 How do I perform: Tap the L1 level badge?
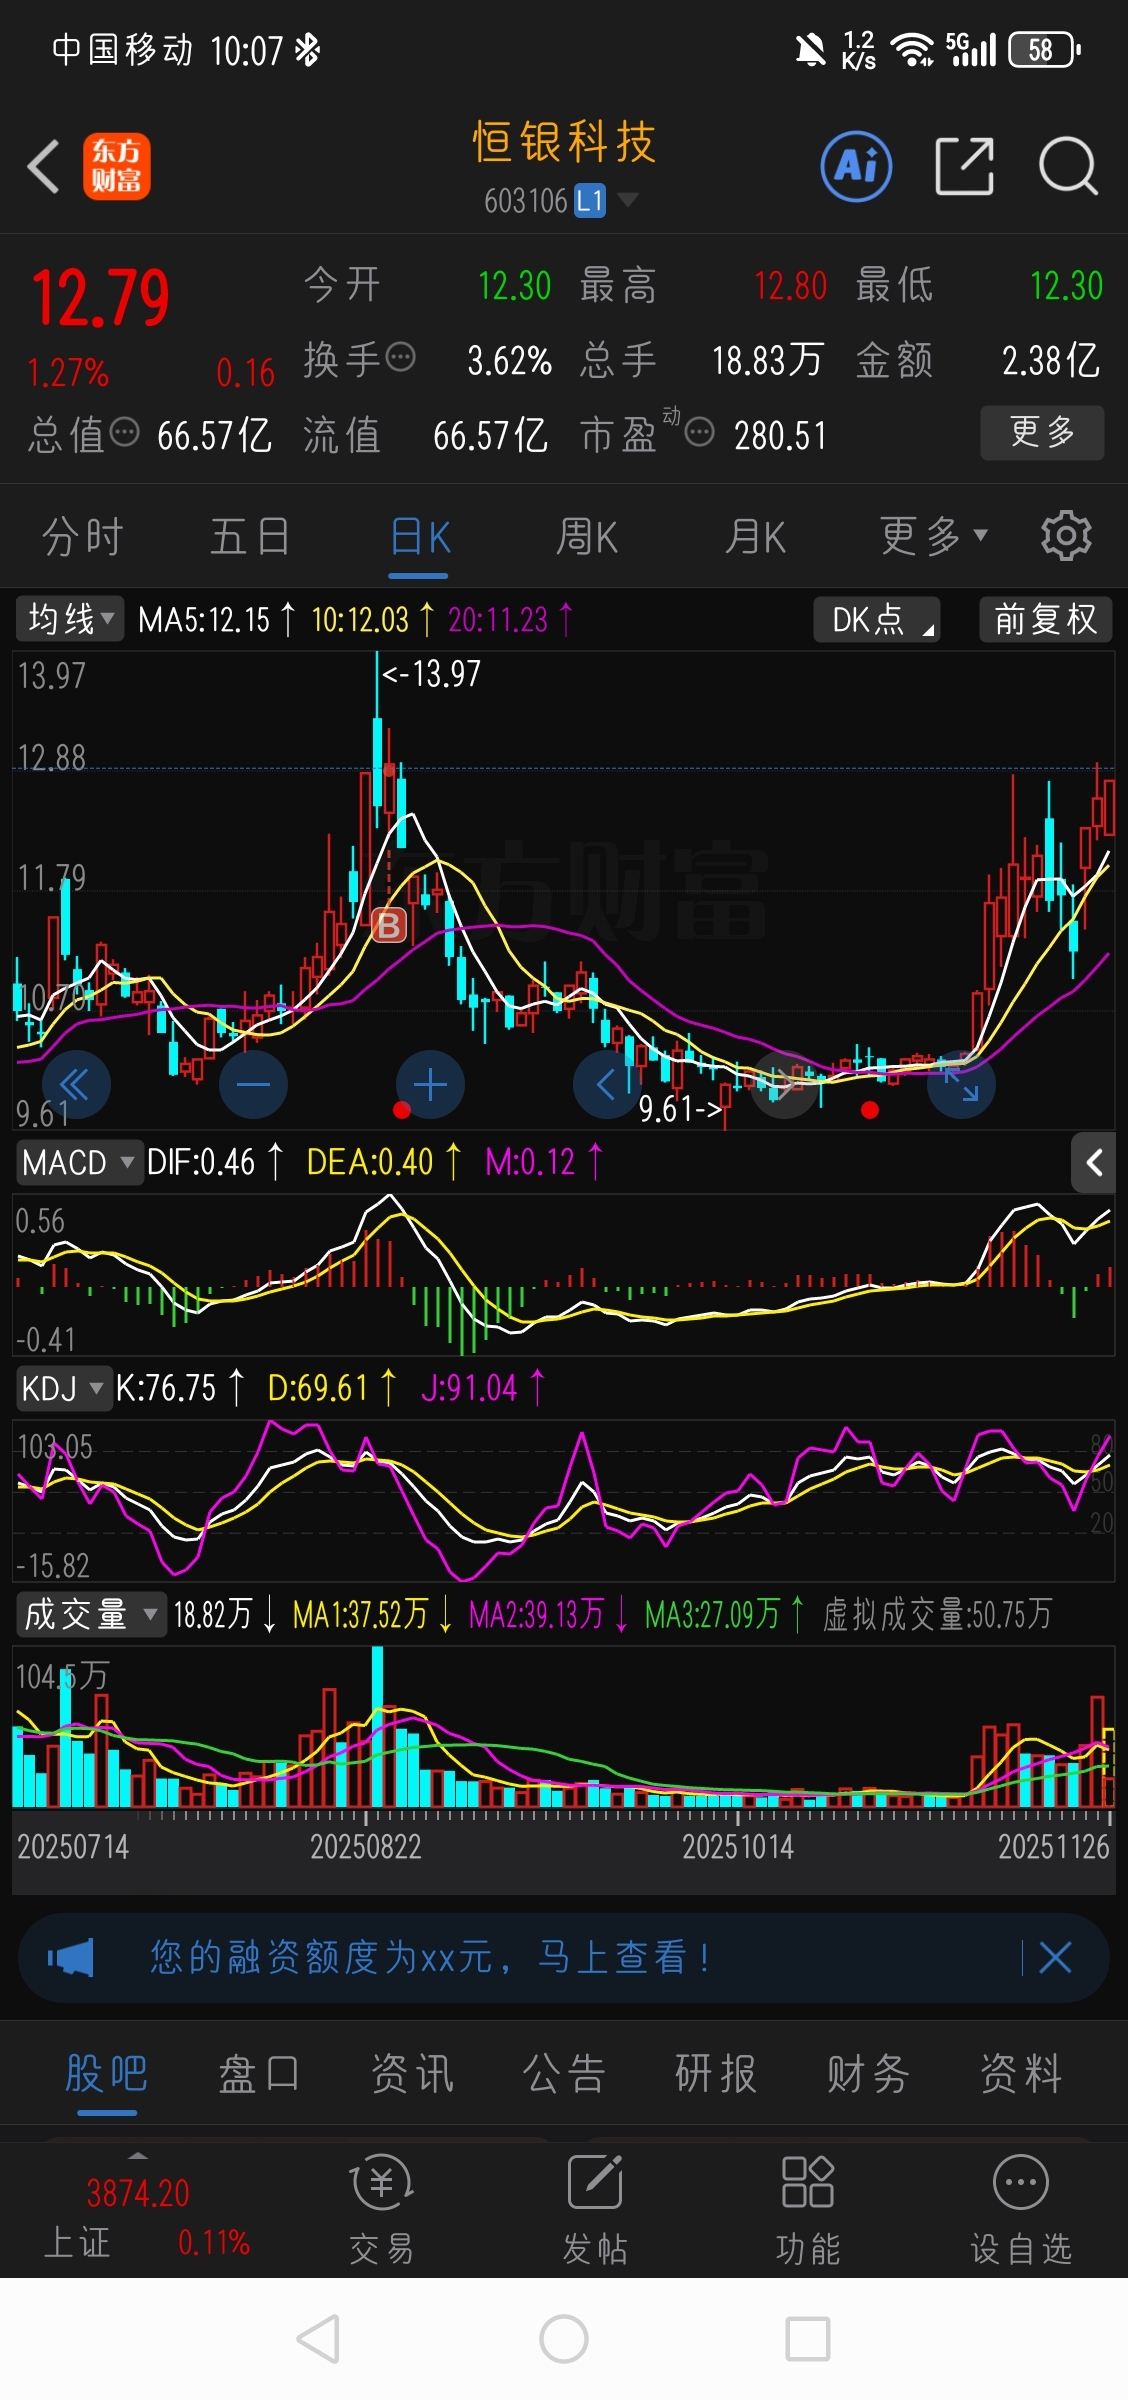coord(590,200)
